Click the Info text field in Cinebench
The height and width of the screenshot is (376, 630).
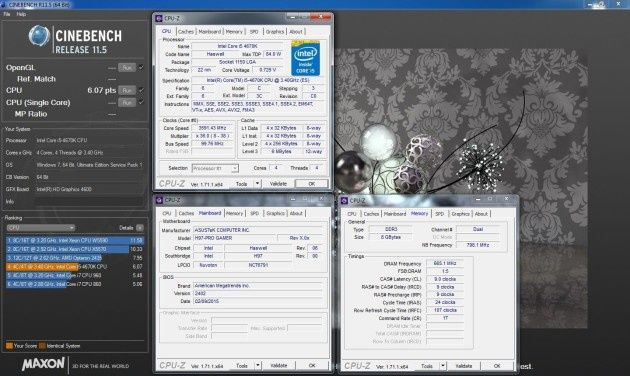[89, 201]
